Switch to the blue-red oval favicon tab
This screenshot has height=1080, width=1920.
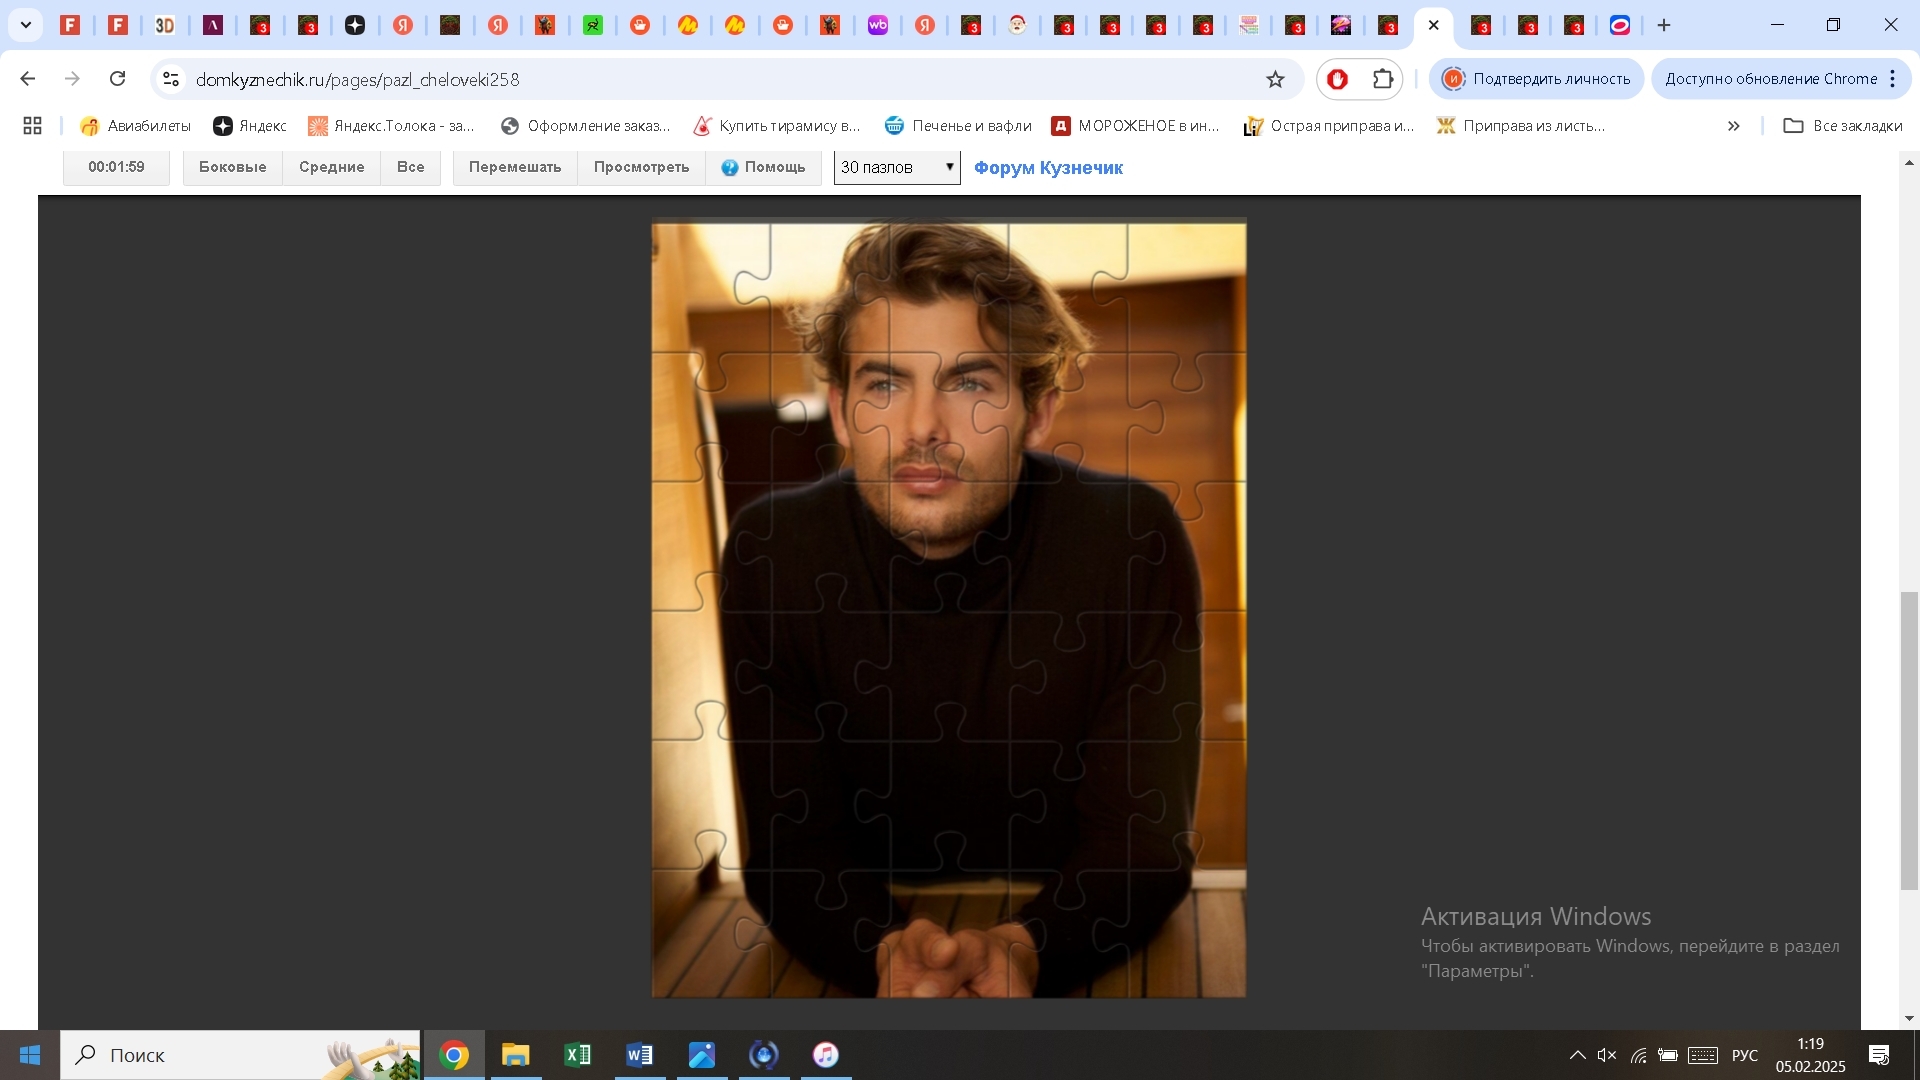click(1620, 25)
